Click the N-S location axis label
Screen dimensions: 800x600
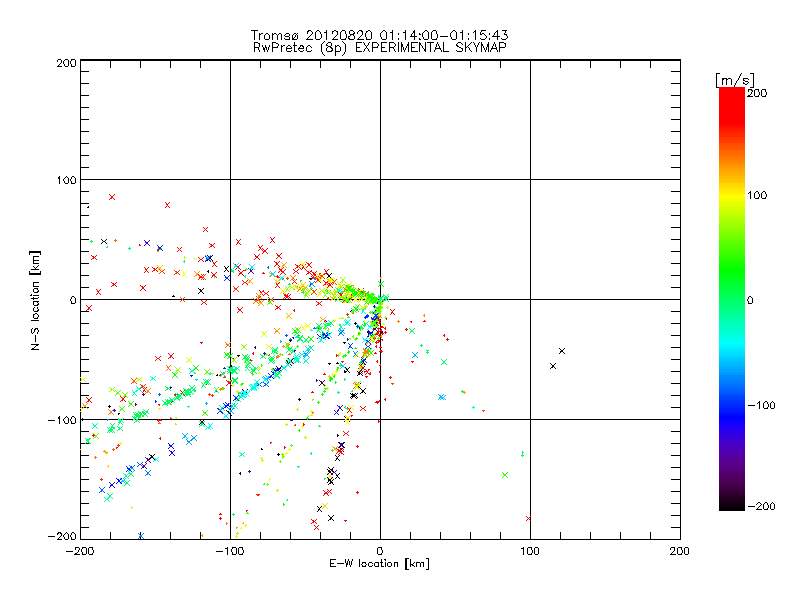[36, 300]
